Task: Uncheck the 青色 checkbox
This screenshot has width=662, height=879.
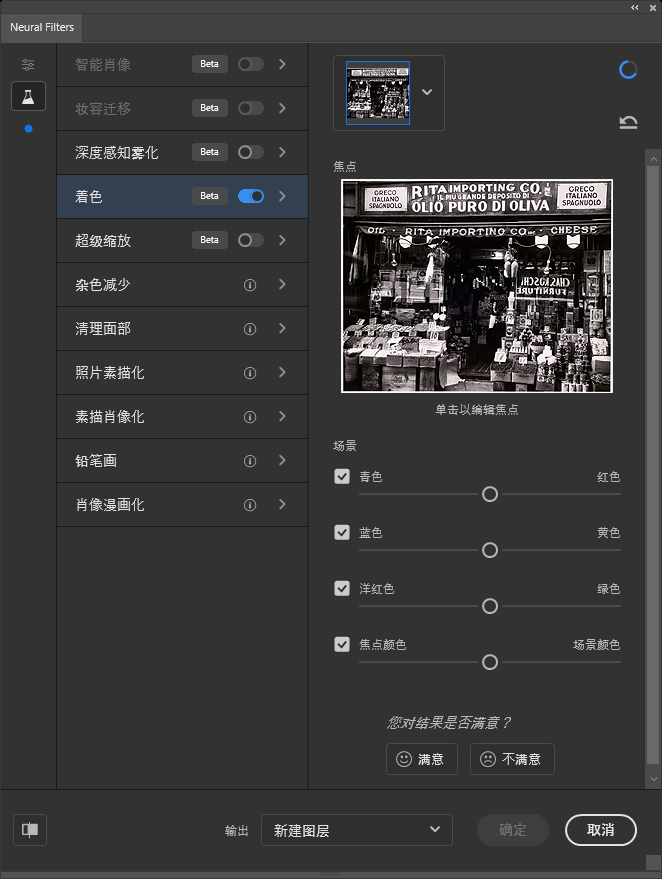Action: tap(342, 476)
